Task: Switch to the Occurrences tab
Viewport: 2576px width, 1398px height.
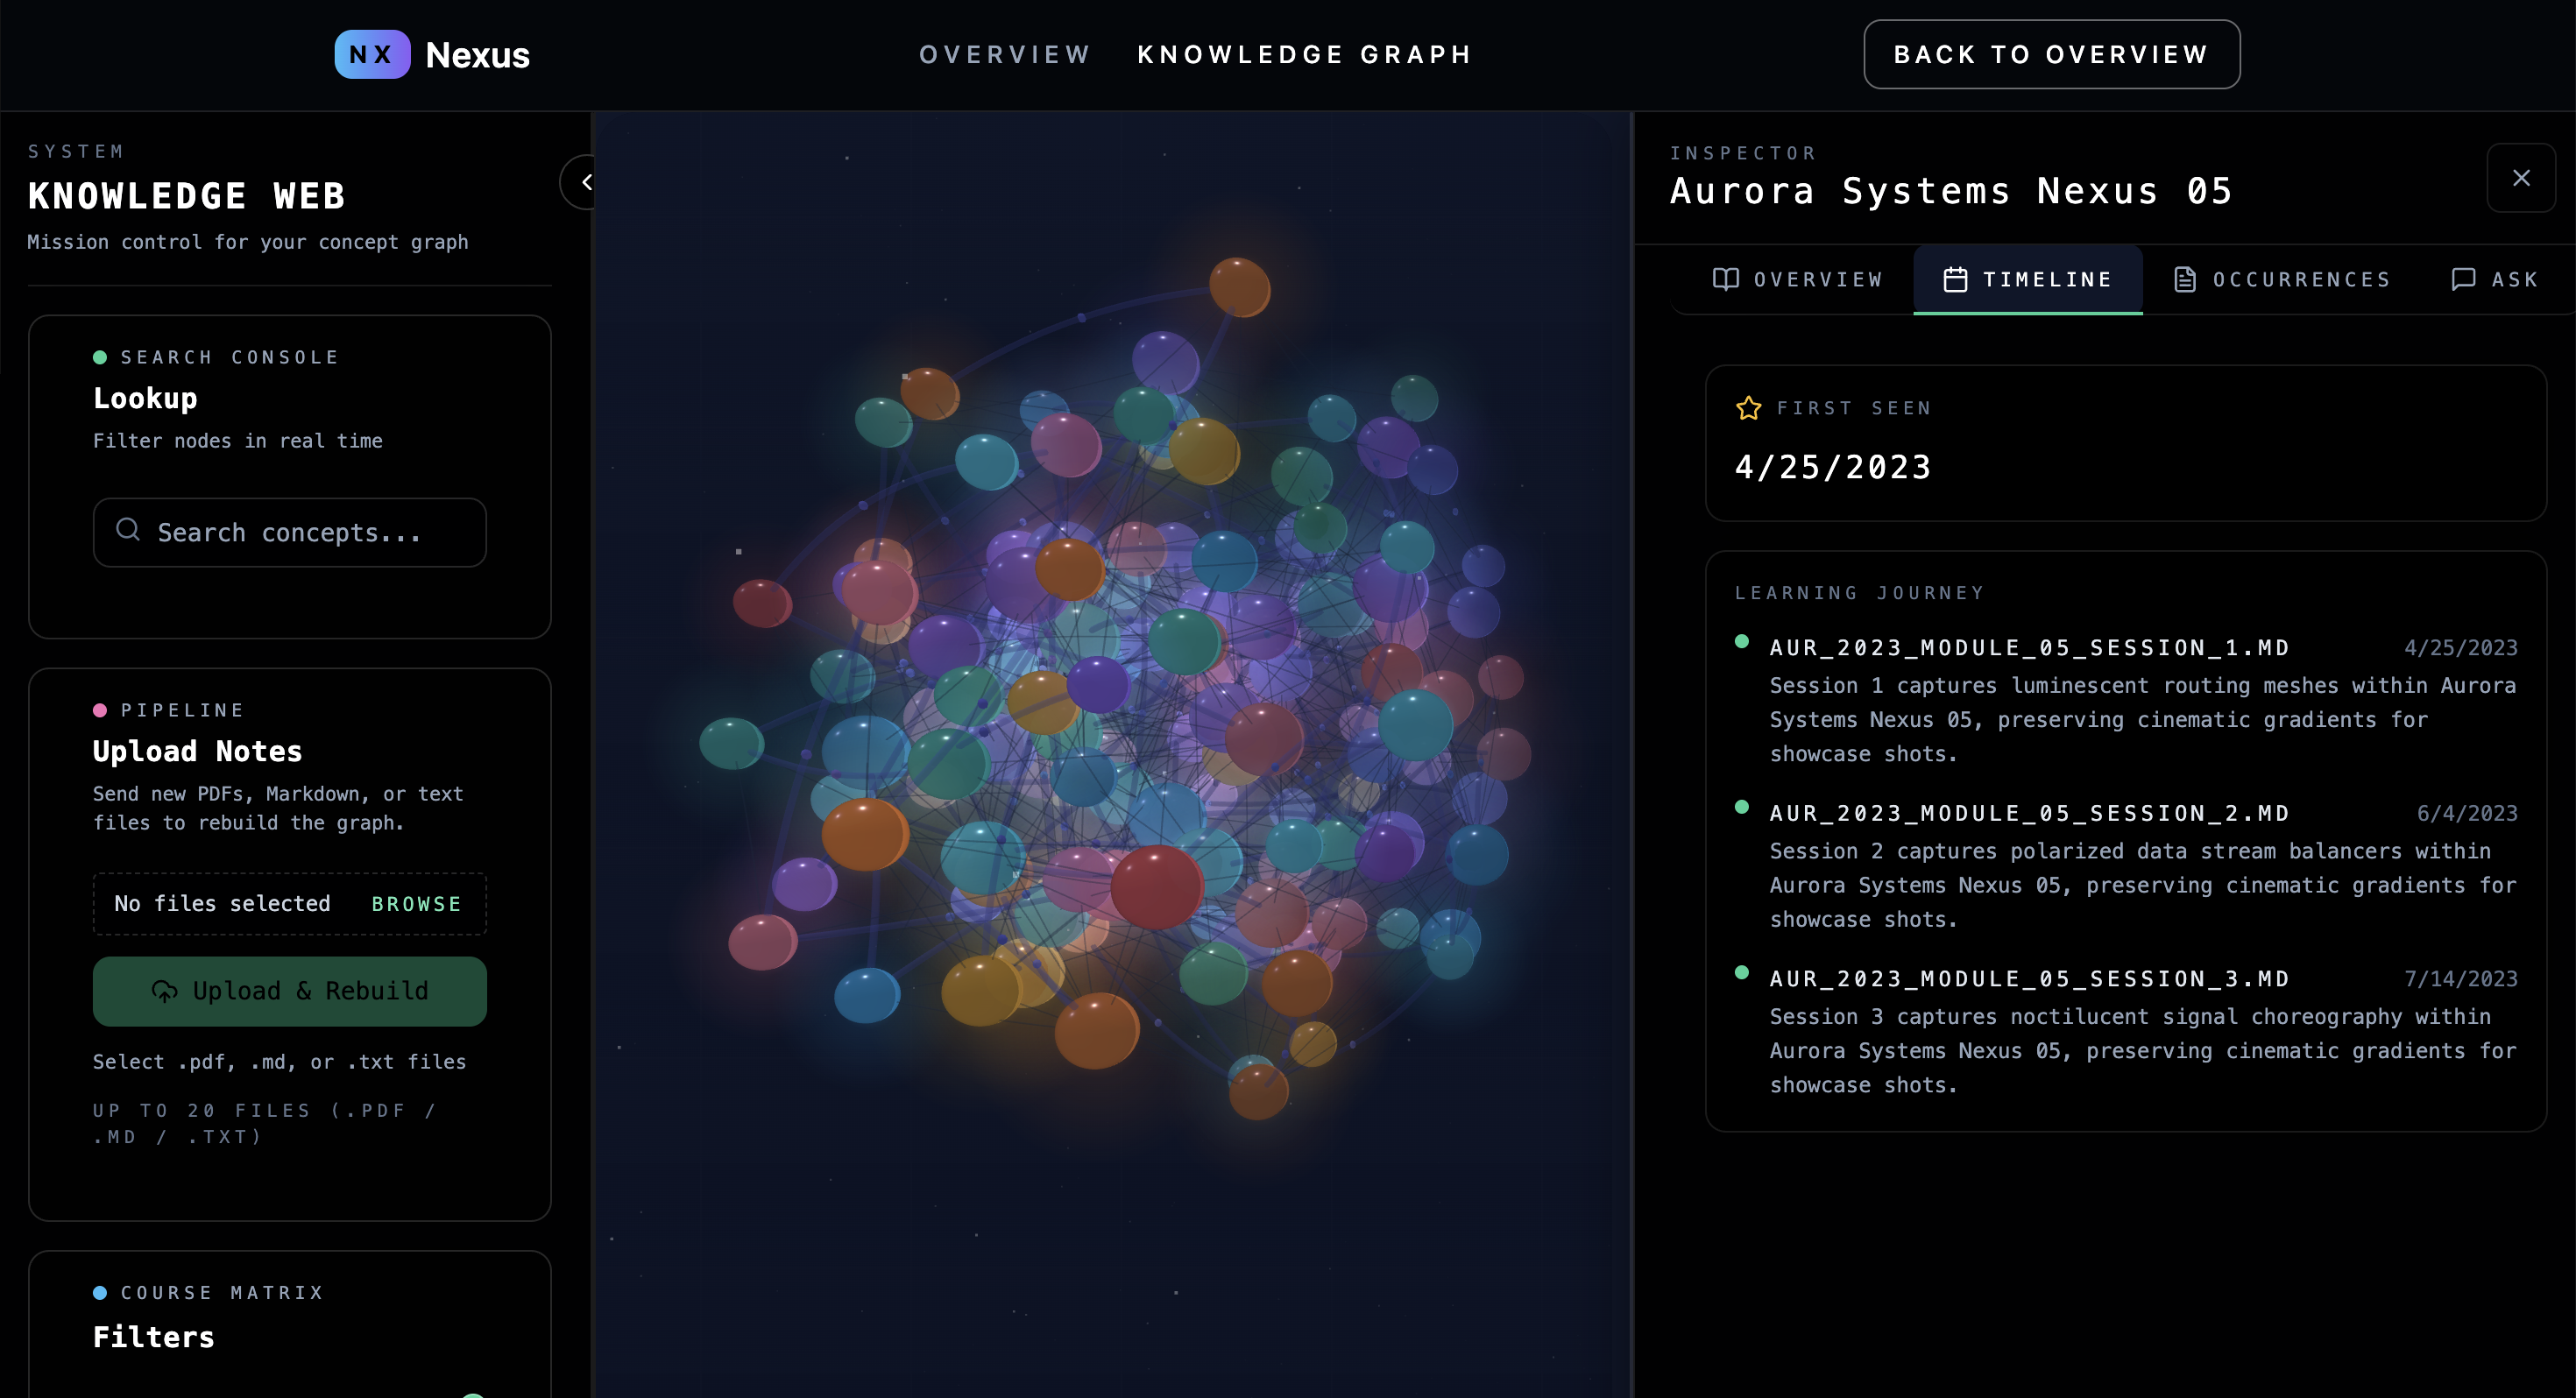Action: [x=2300, y=280]
